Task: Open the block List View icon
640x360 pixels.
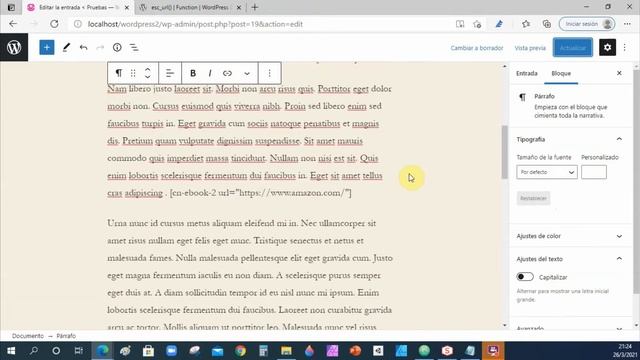Action: tap(134, 48)
